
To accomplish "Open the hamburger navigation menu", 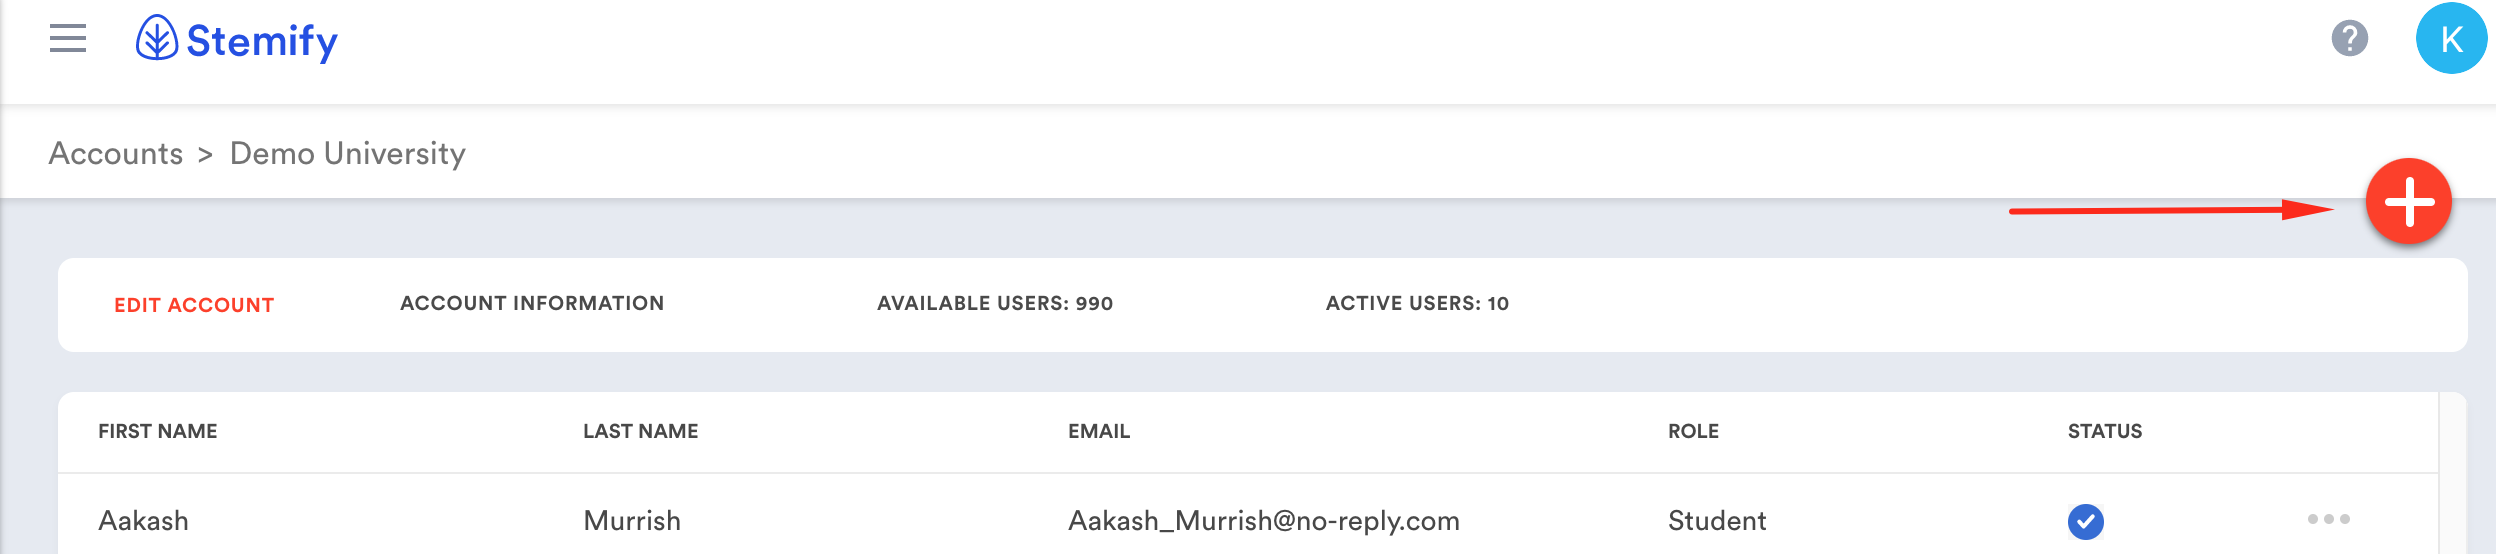I will point(68,39).
